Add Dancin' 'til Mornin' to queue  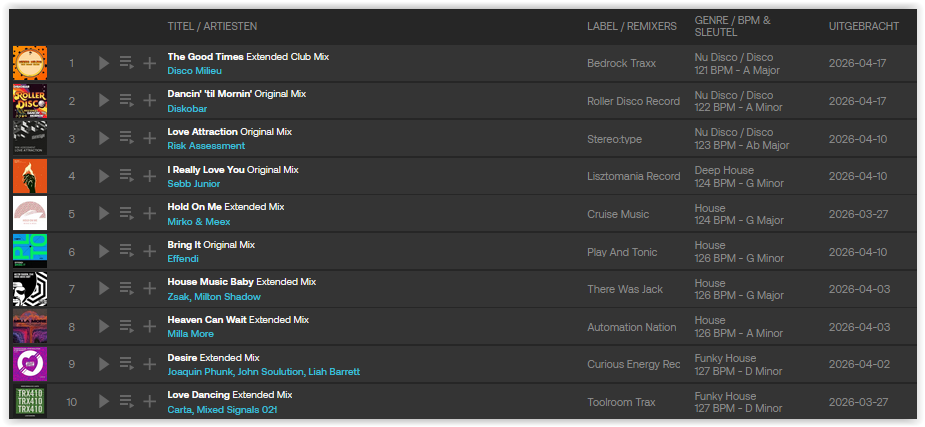[x=126, y=101]
